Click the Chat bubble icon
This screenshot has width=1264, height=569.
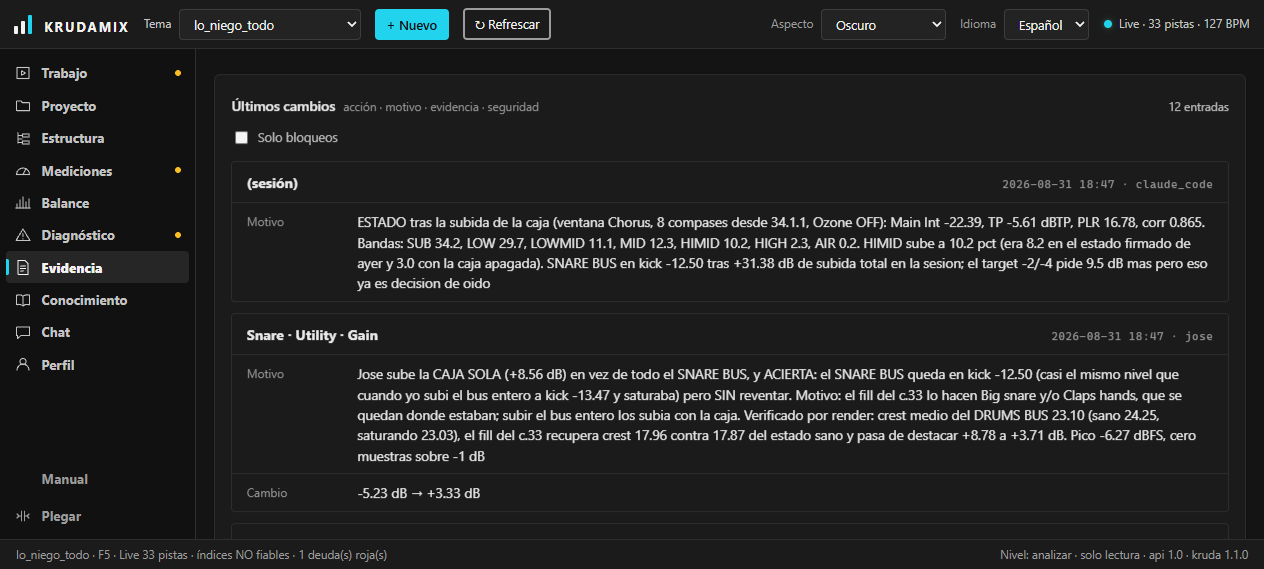click(23, 332)
